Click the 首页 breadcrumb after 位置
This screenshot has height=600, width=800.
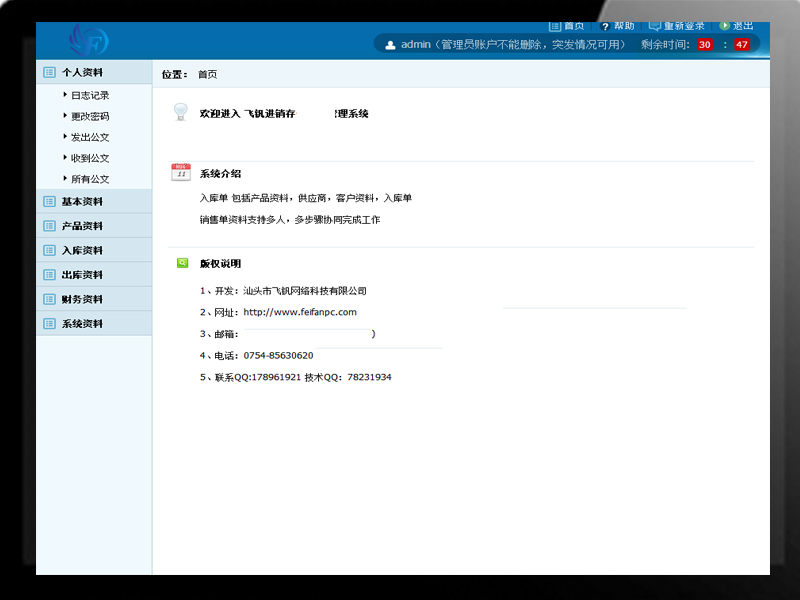point(207,75)
